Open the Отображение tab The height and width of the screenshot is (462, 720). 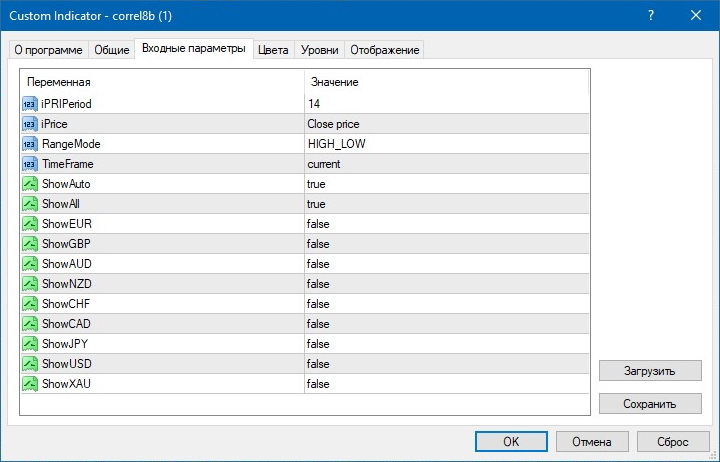385,50
